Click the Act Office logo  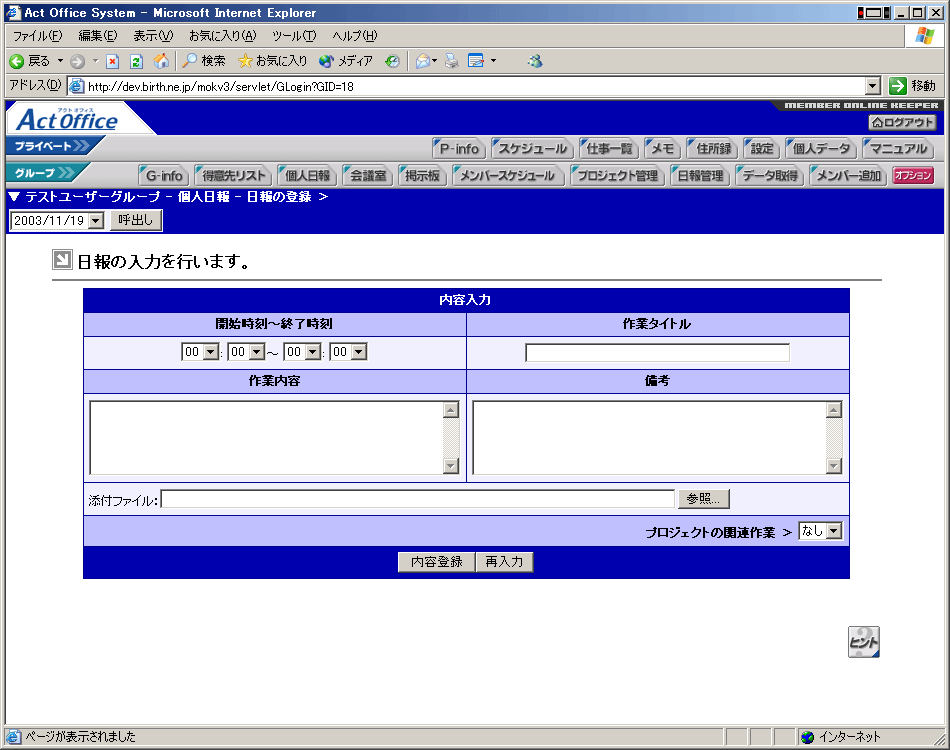[x=68, y=120]
